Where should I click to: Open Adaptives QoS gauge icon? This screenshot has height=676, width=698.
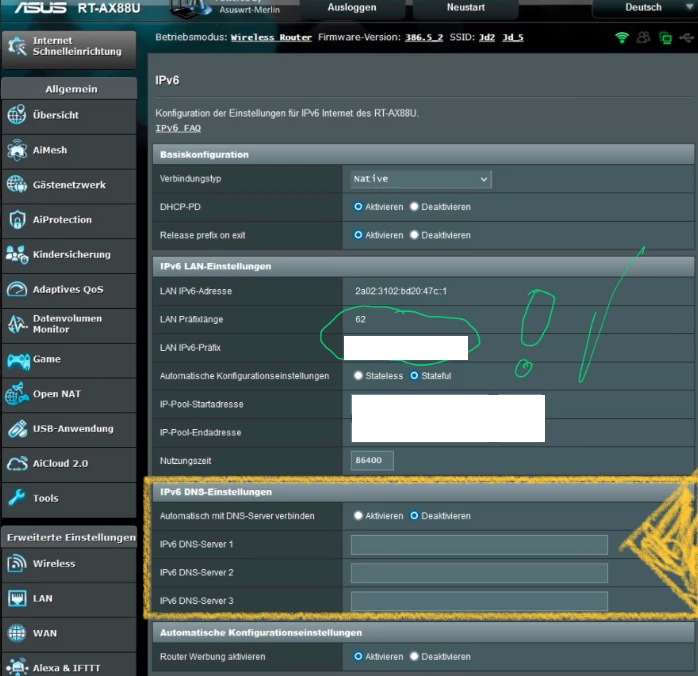pyautogui.click(x=17, y=289)
